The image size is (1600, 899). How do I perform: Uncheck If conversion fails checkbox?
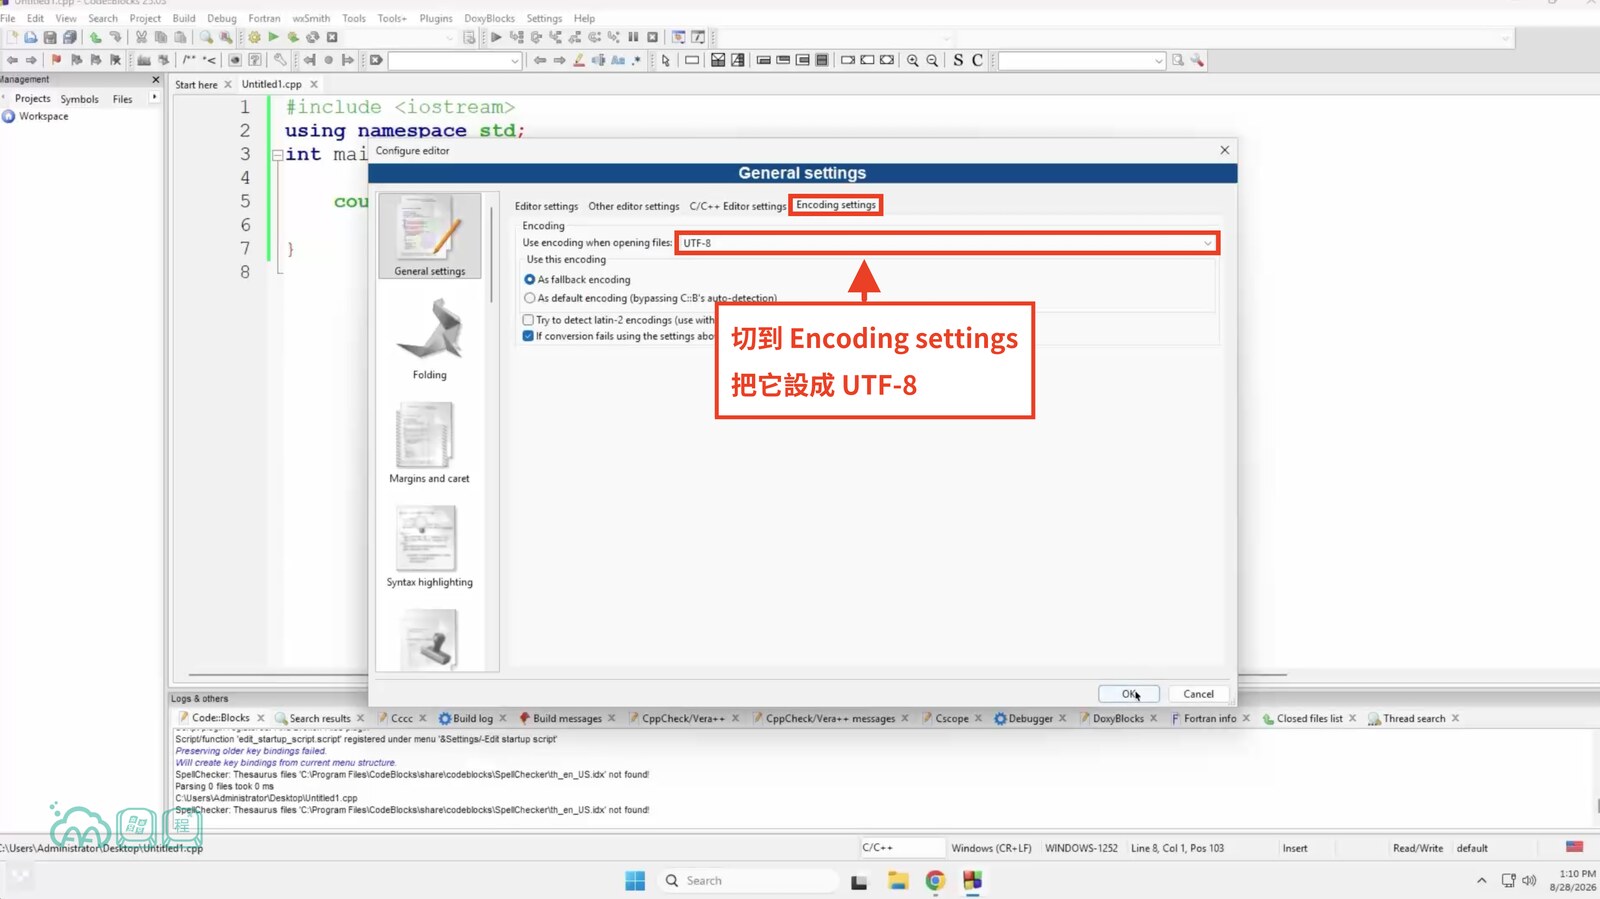point(528,336)
